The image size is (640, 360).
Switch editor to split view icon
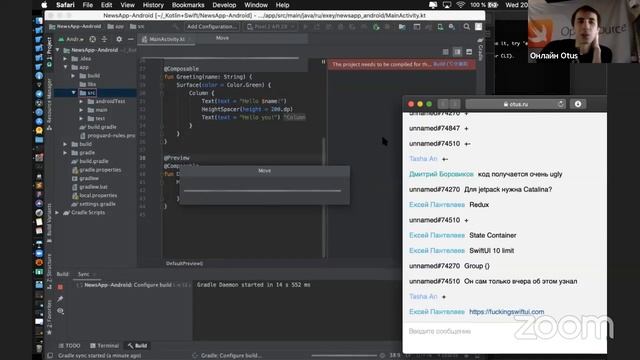(457, 52)
